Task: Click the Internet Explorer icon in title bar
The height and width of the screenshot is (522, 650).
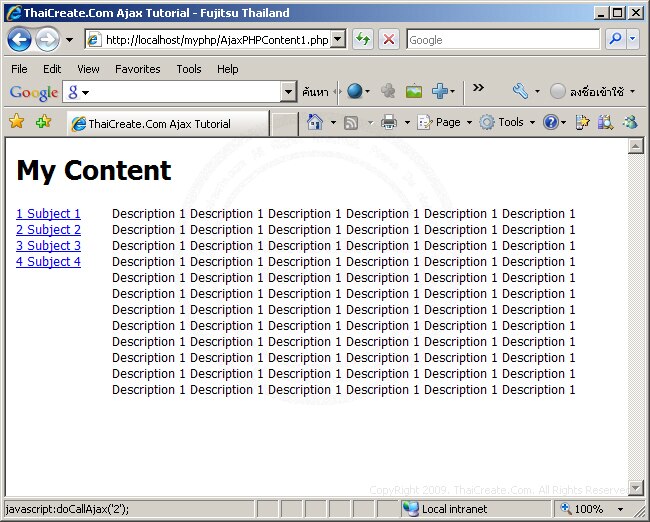Action: (x=14, y=12)
